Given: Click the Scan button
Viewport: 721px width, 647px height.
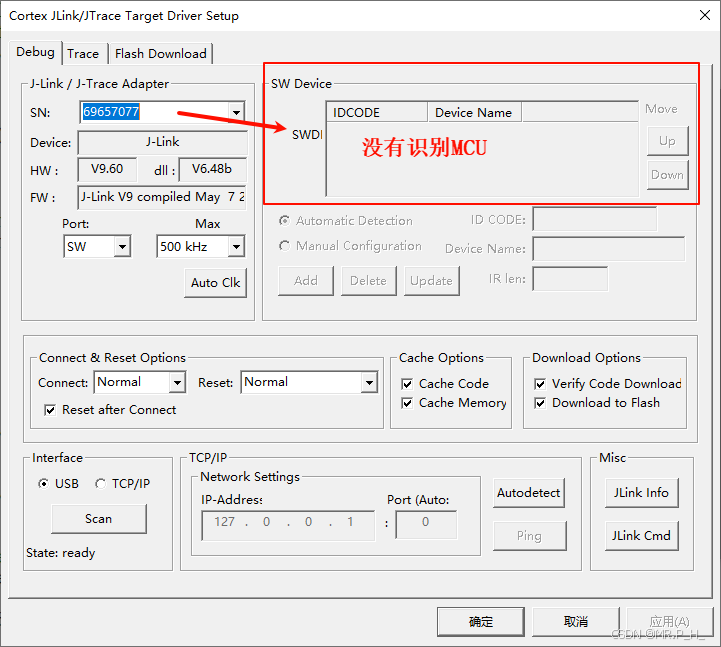Looking at the screenshot, I should (99, 519).
